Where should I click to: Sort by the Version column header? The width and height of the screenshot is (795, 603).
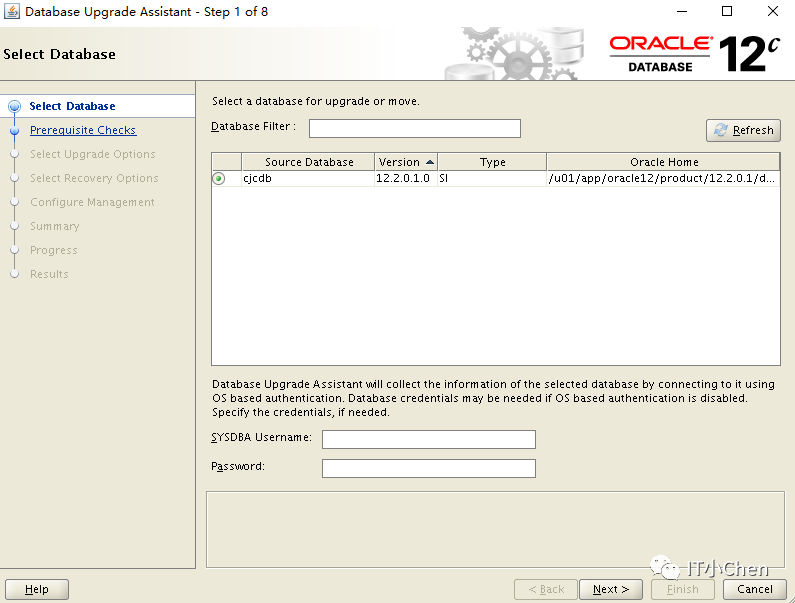406,162
